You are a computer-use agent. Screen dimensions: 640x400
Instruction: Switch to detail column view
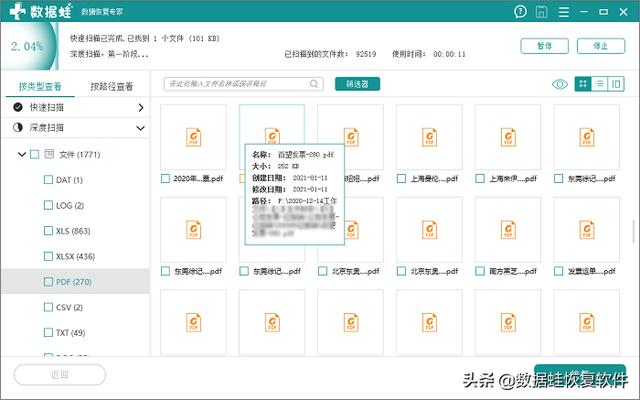[x=616, y=84]
